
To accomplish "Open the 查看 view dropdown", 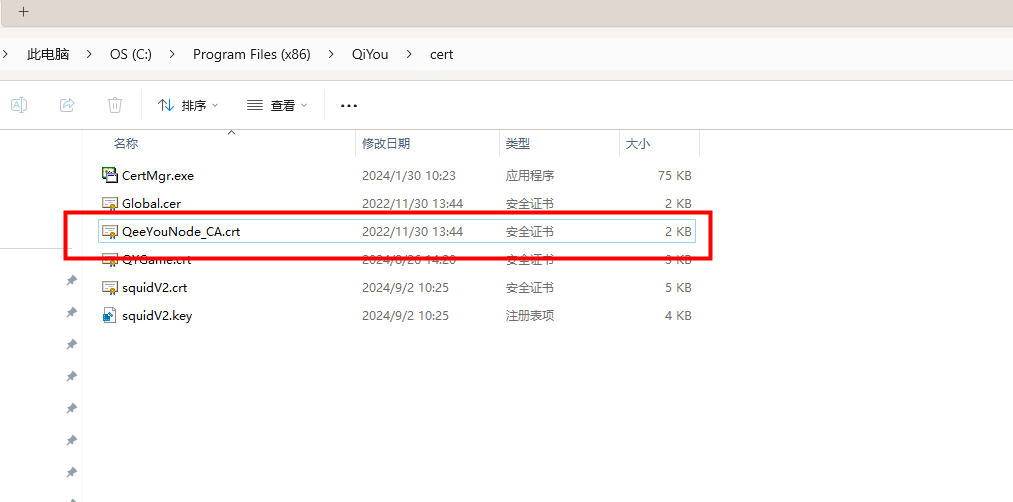I will (x=277, y=105).
